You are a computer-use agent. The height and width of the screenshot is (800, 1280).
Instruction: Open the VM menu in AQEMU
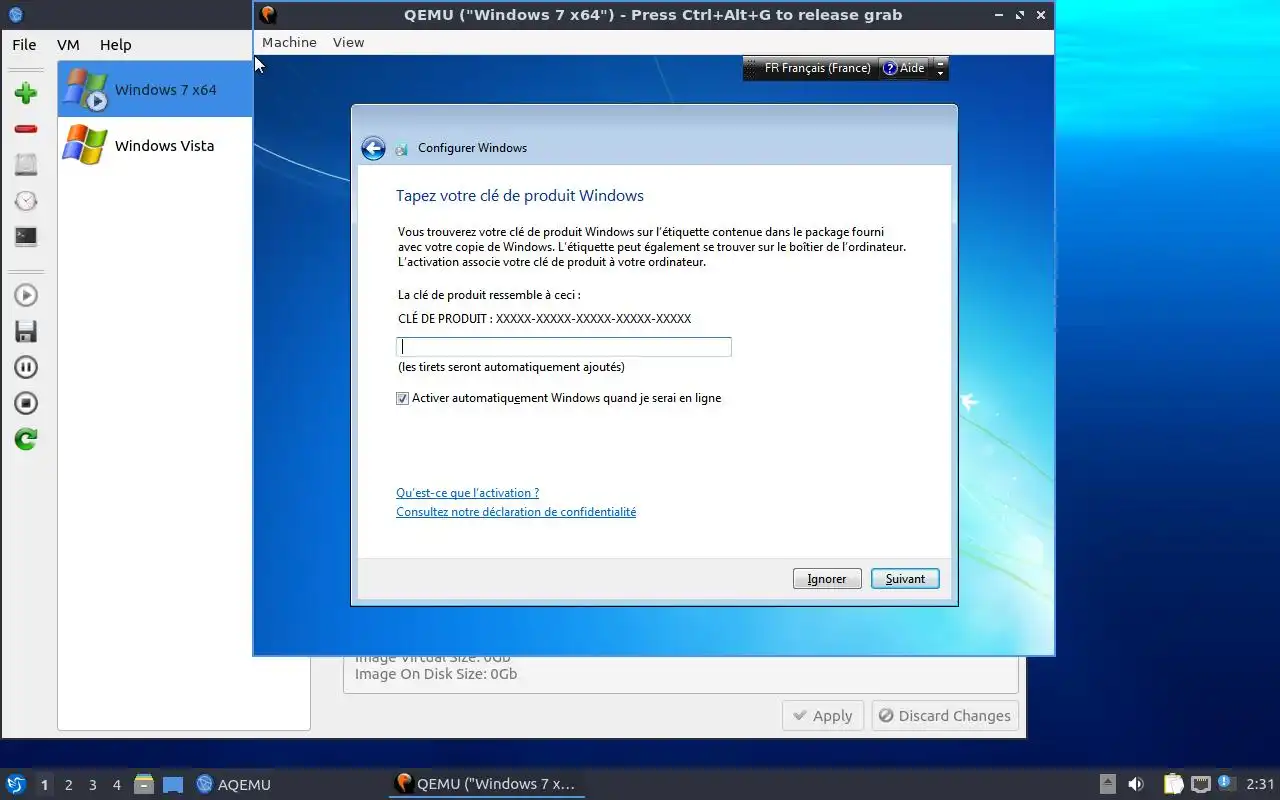(68, 44)
